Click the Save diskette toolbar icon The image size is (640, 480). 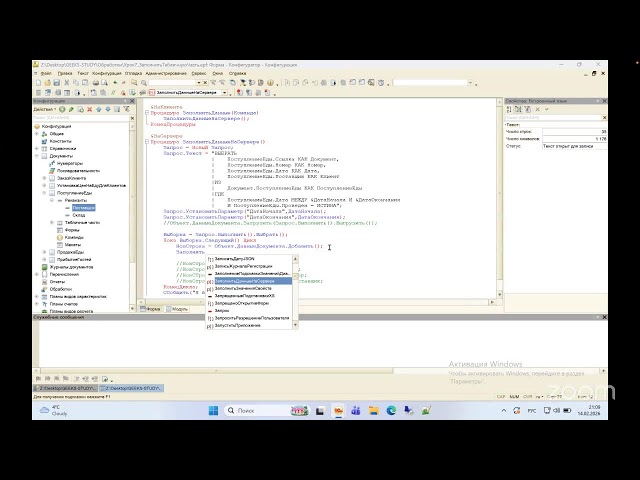(x=56, y=83)
